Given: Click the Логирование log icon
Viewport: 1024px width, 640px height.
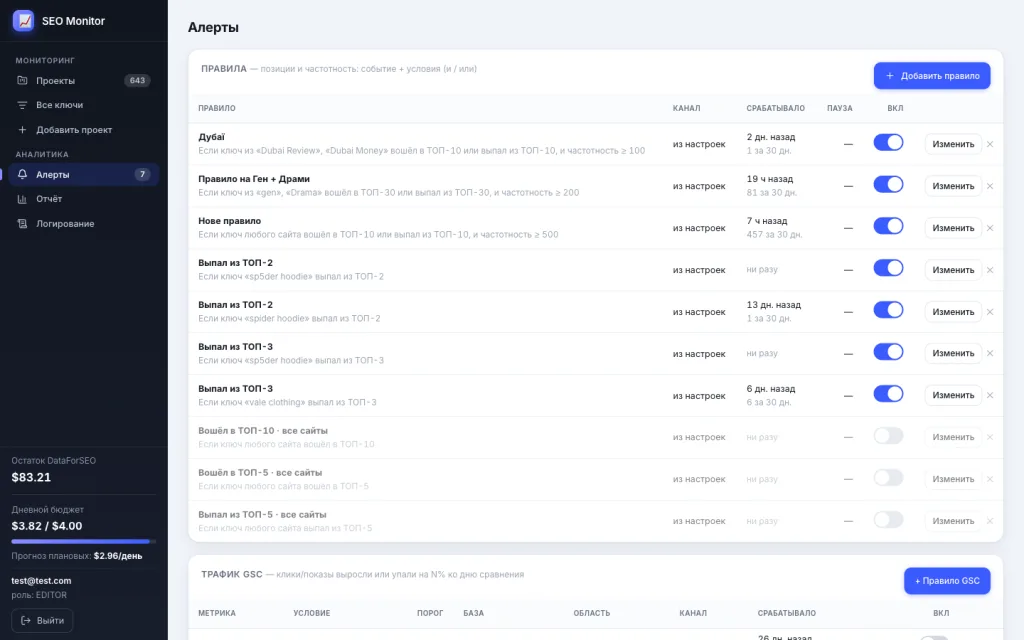Looking at the screenshot, I should pyautogui.click(x=22, y=223).
